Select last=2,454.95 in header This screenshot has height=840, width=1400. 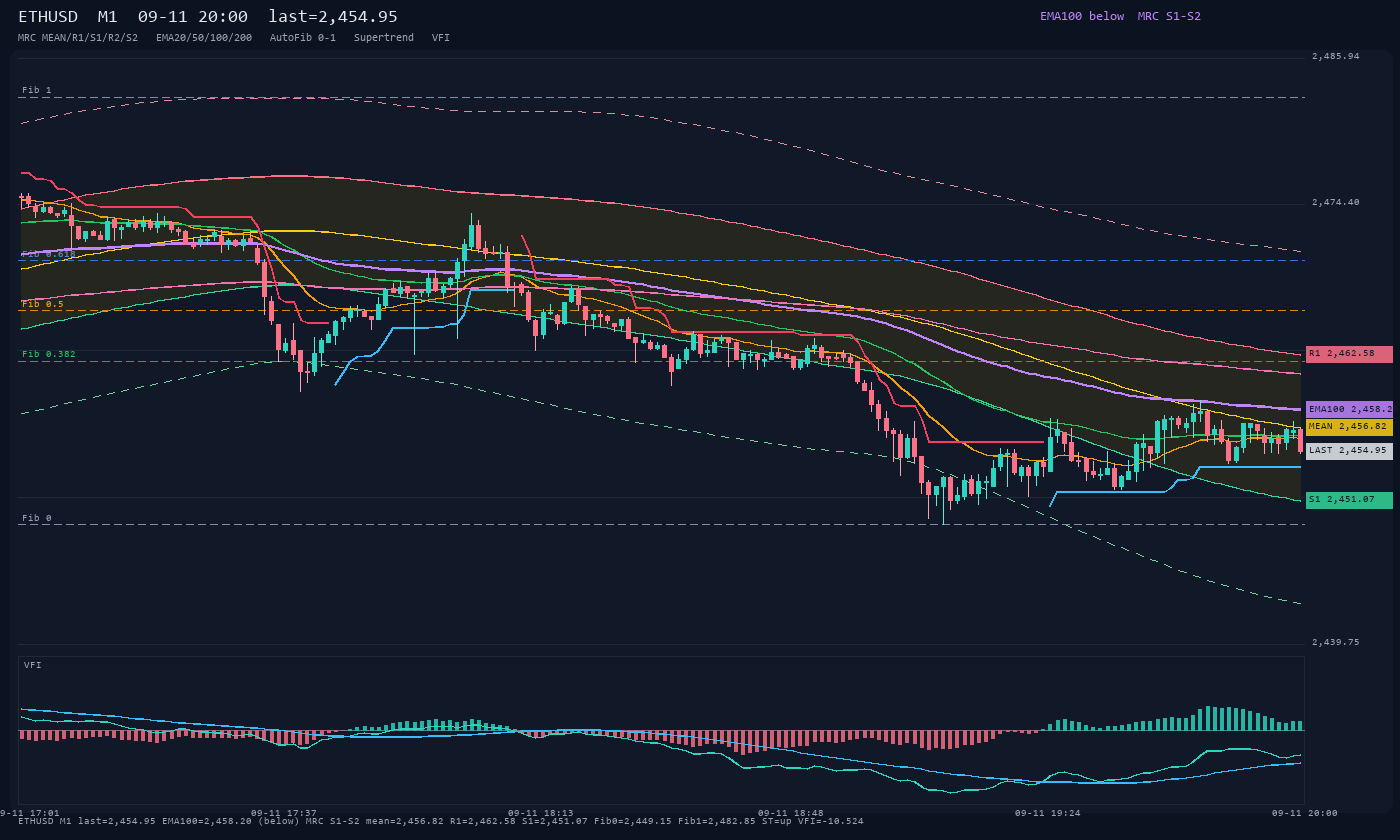click(333, 17)
